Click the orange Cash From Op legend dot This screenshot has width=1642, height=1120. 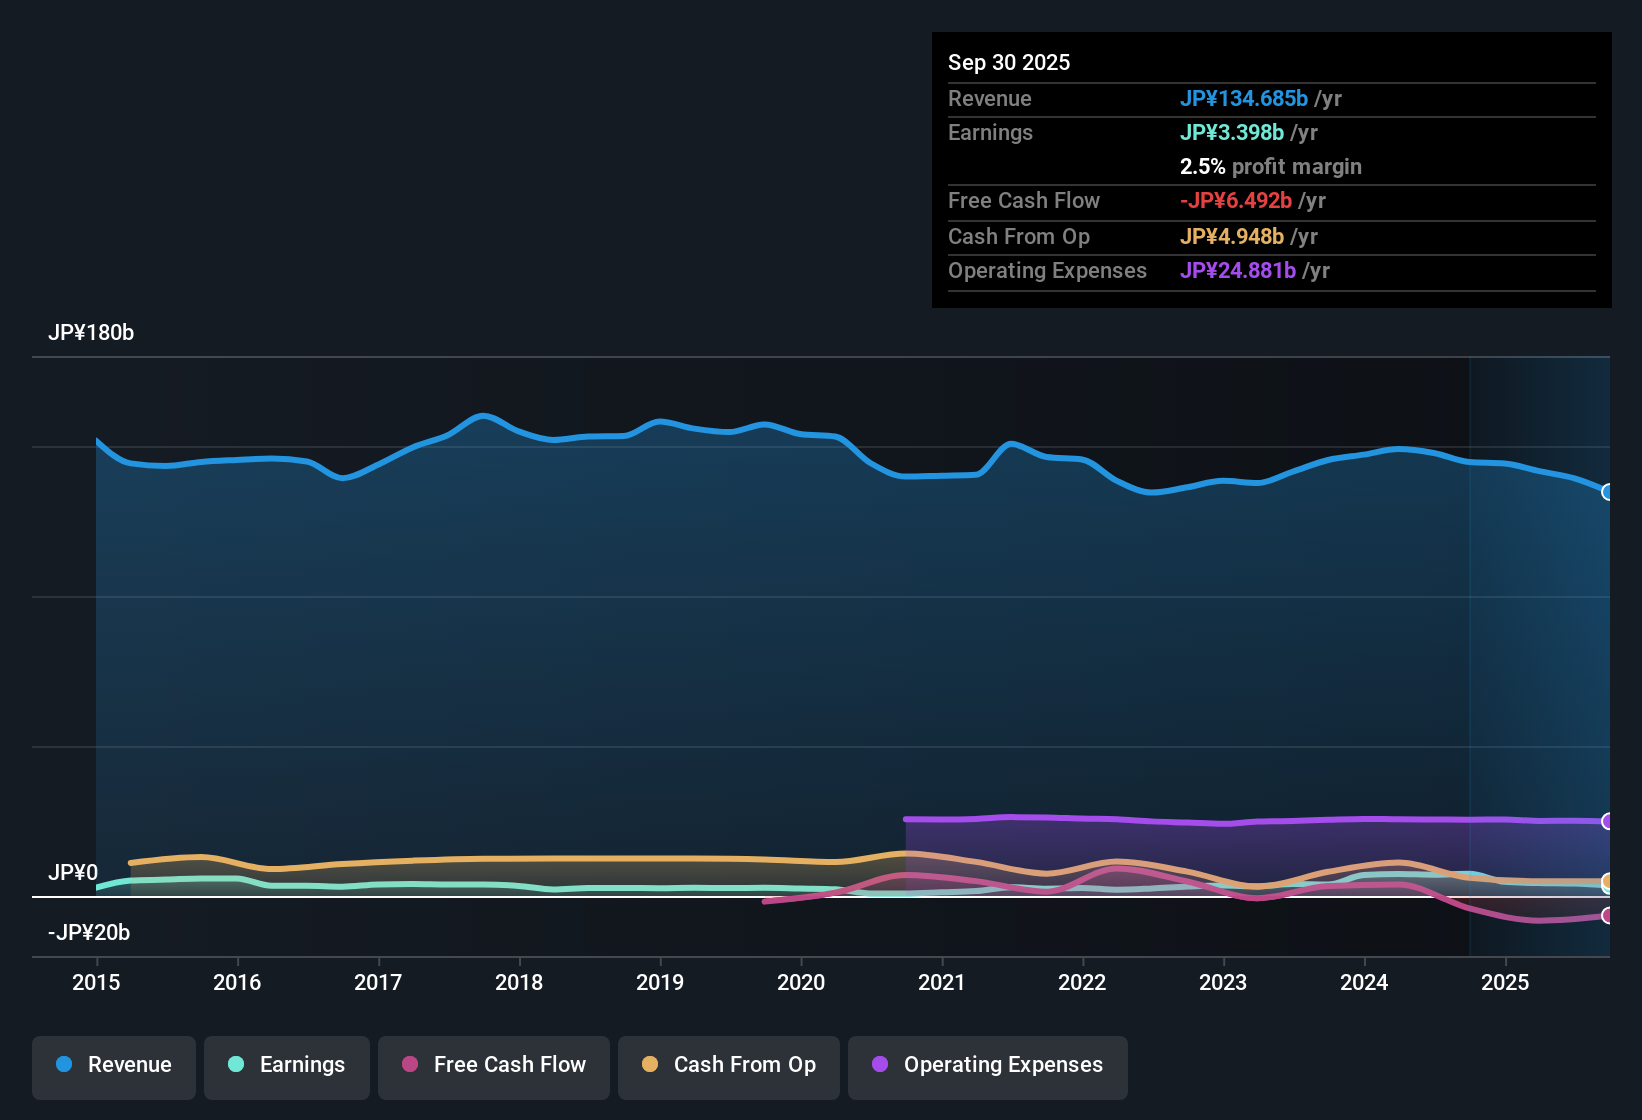click(x=649, y=1065)
